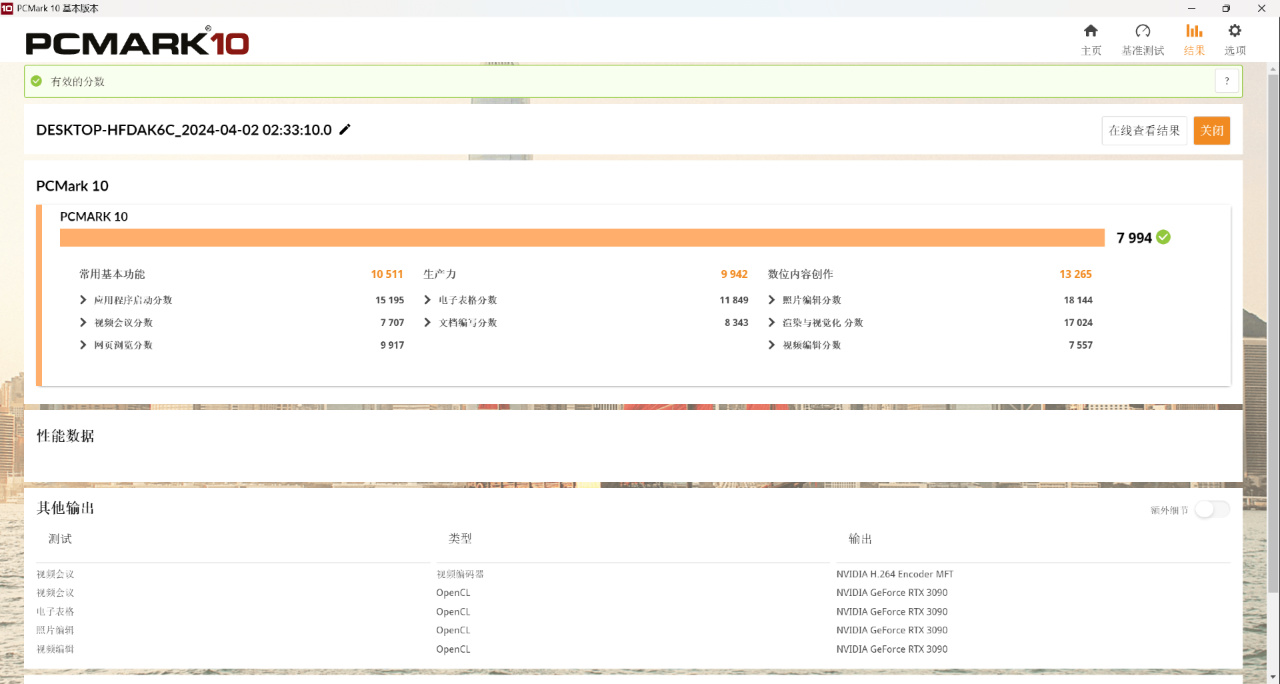Restore the window from title bar
Image resolution: width=1280 pixels, height=684 pixels.
(x=1226, y=8)
